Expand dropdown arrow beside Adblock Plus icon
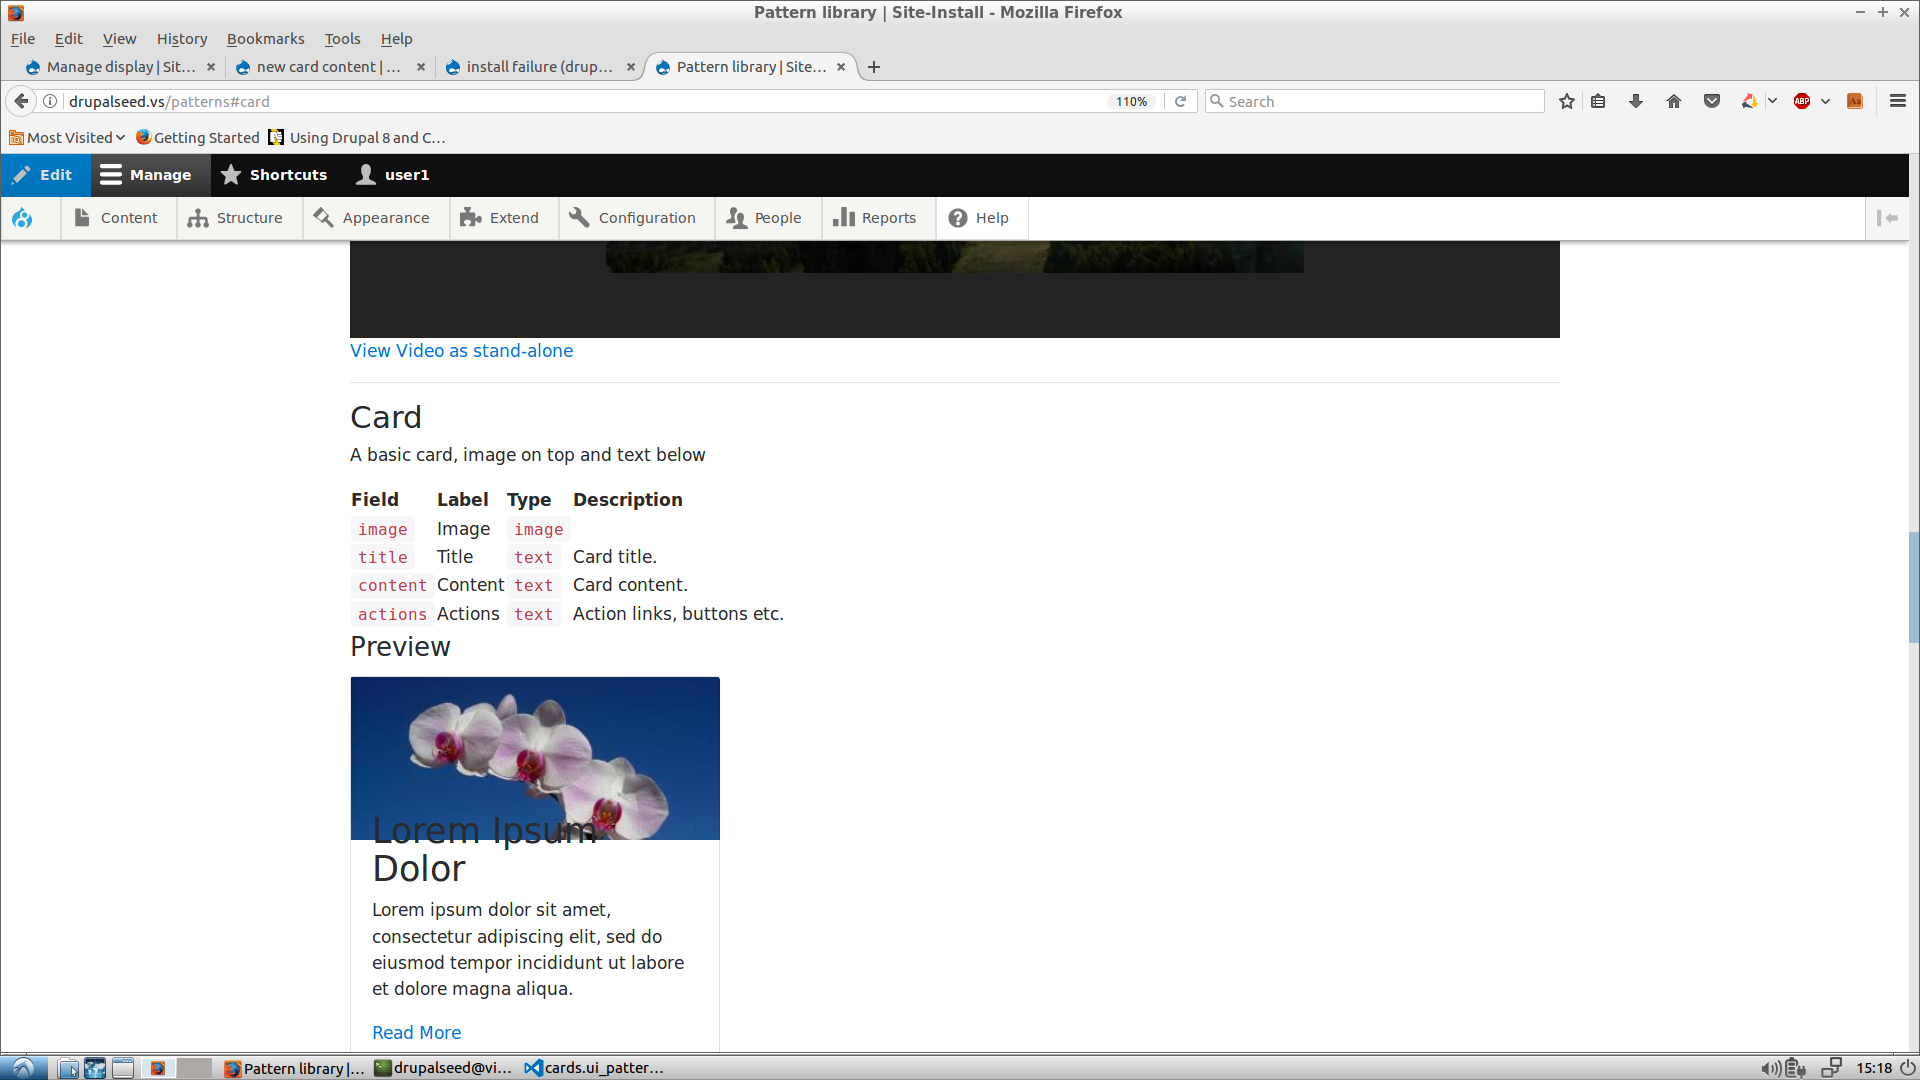 click(x=1825, y=101)
